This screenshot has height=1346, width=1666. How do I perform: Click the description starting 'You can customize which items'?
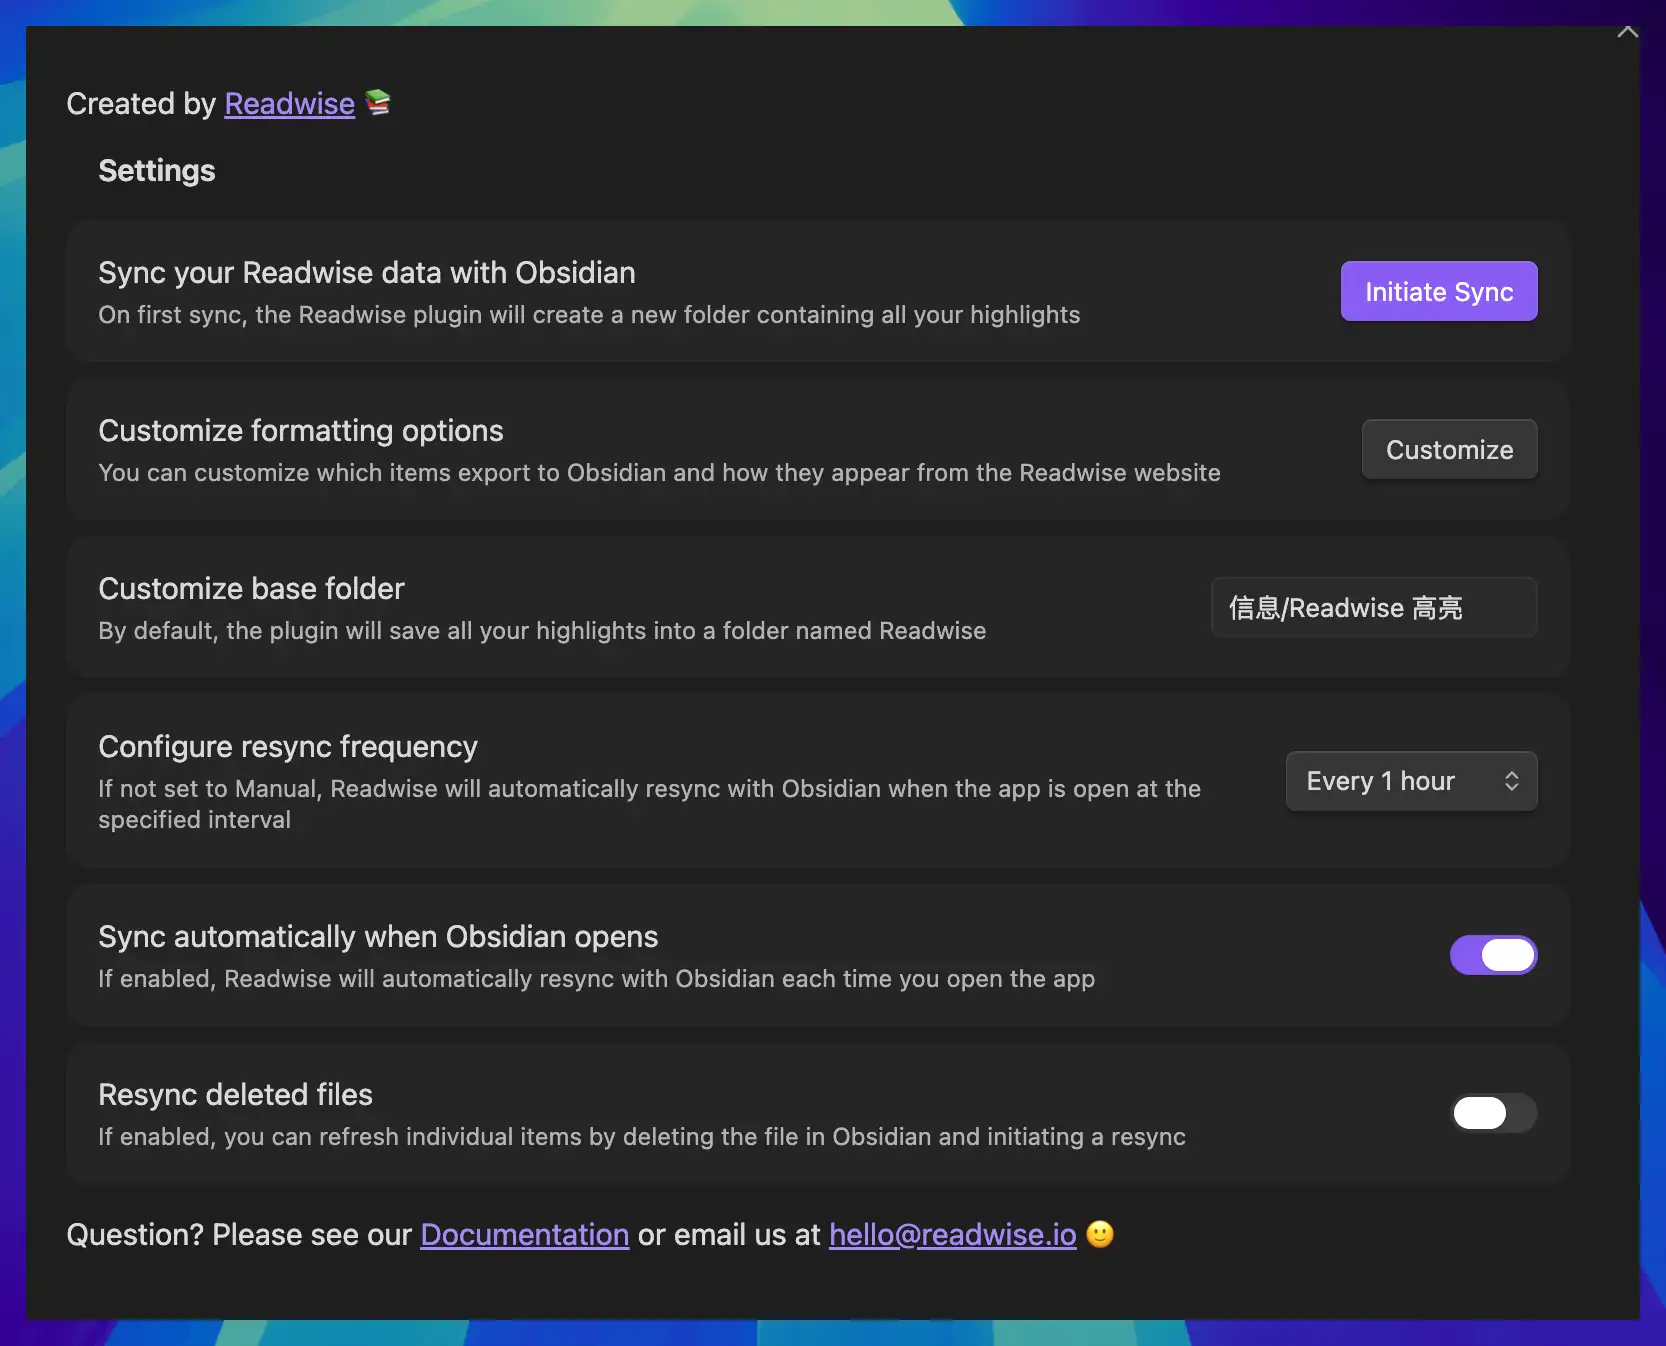(x=659, y=473)
